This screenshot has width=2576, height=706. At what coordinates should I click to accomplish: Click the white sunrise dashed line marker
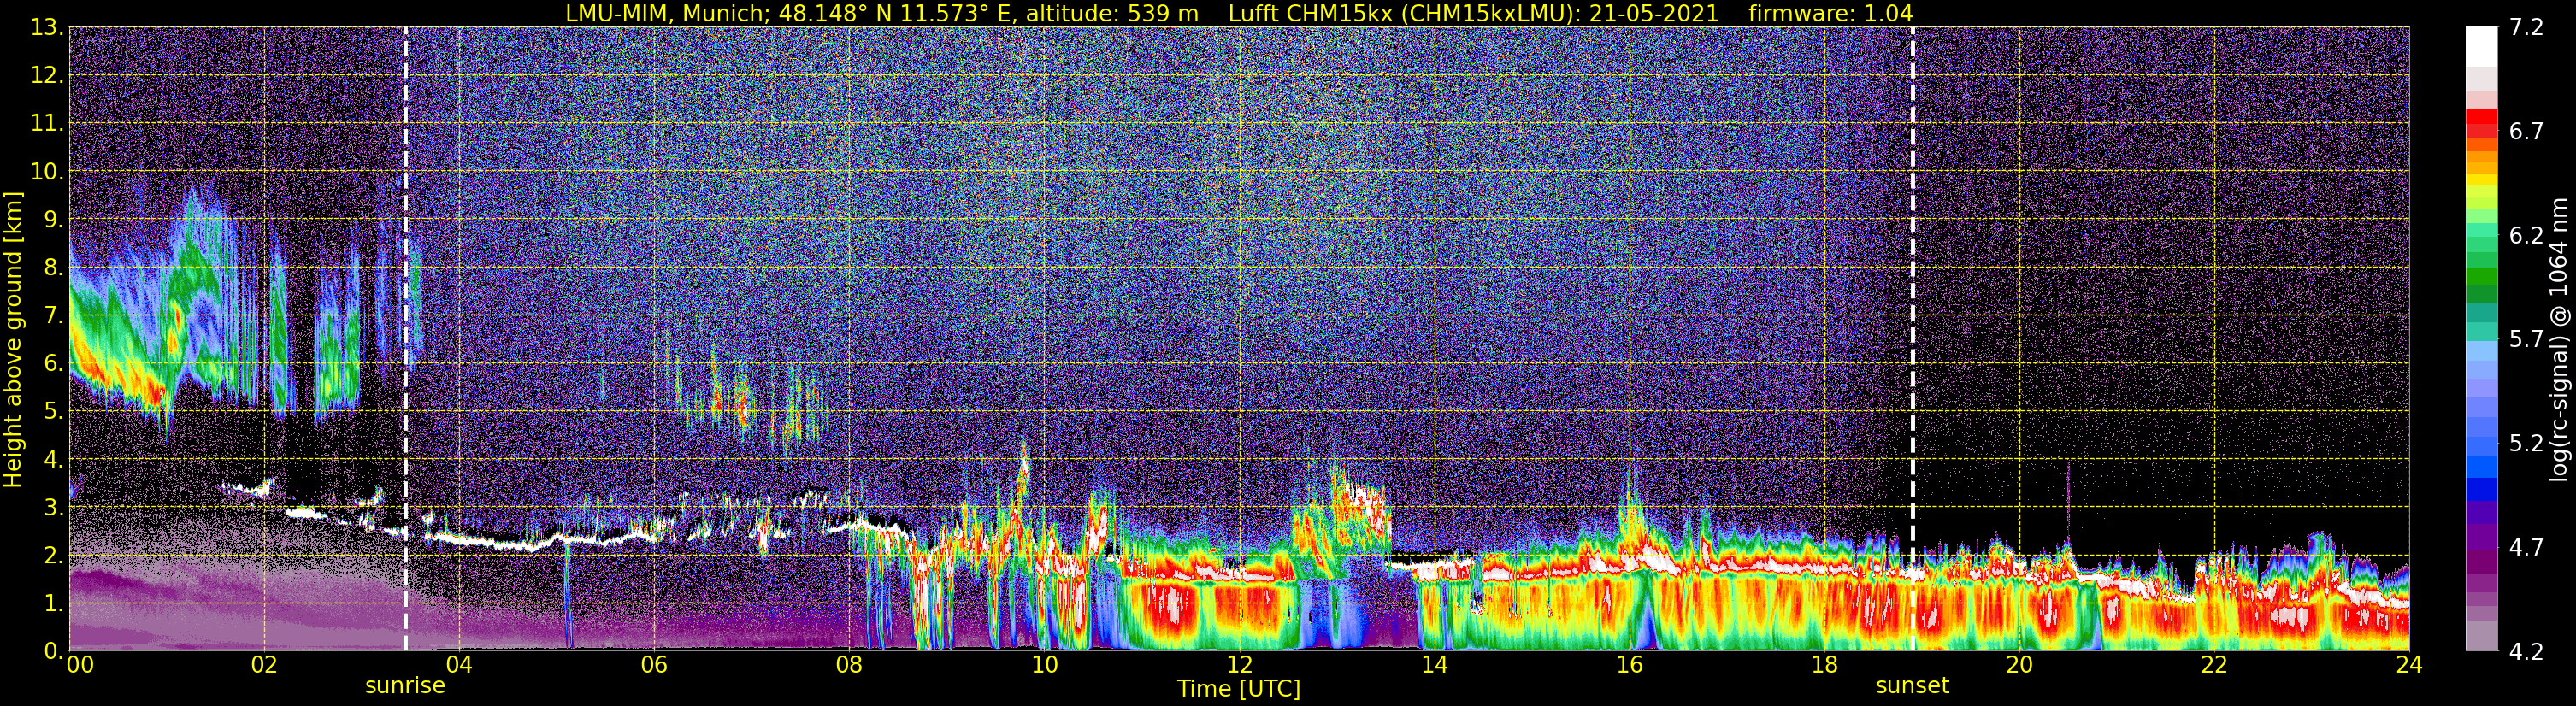coord(405,339)
